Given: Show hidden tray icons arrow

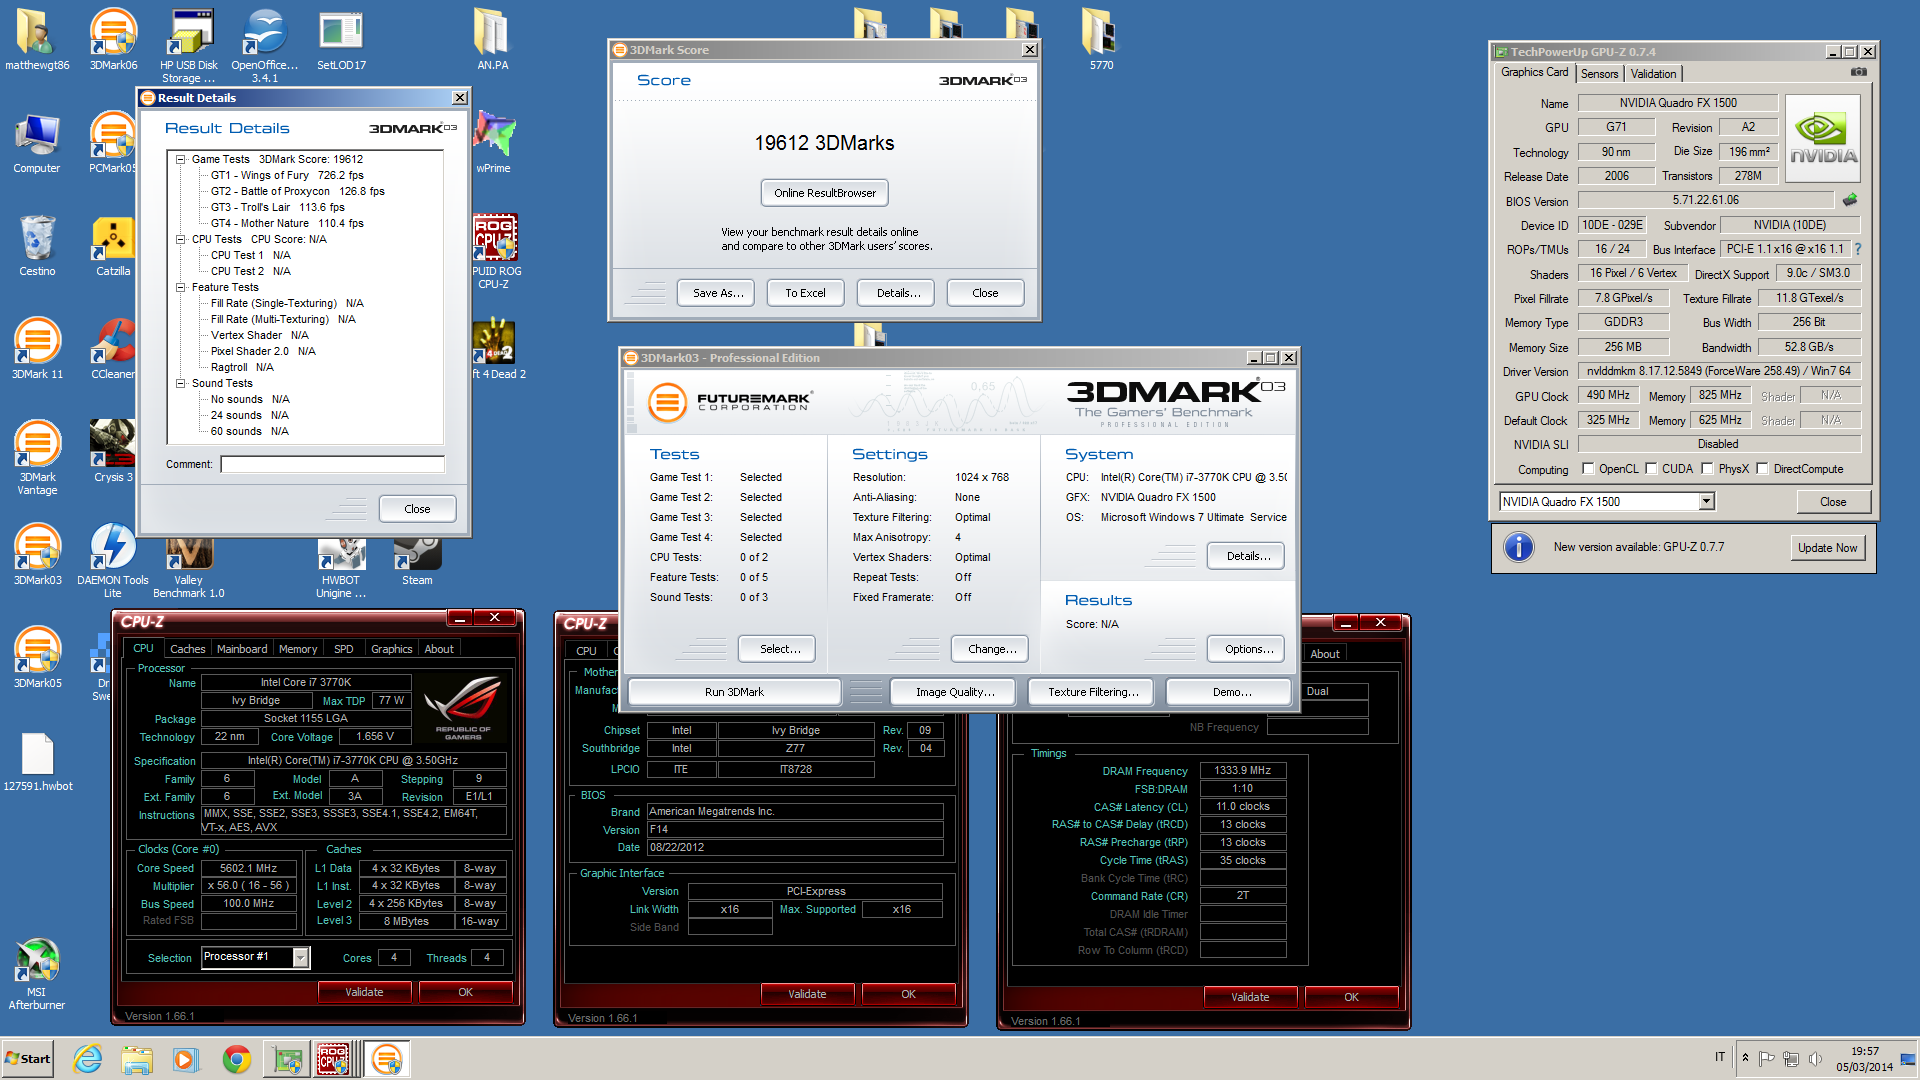Looking at the screenshot, I should (x=1745, y=1058).
